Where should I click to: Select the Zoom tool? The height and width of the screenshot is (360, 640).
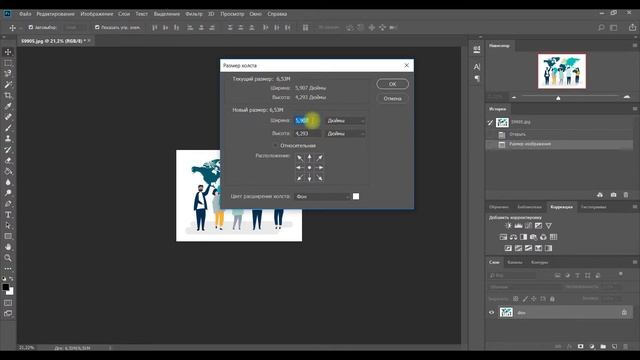8,258
